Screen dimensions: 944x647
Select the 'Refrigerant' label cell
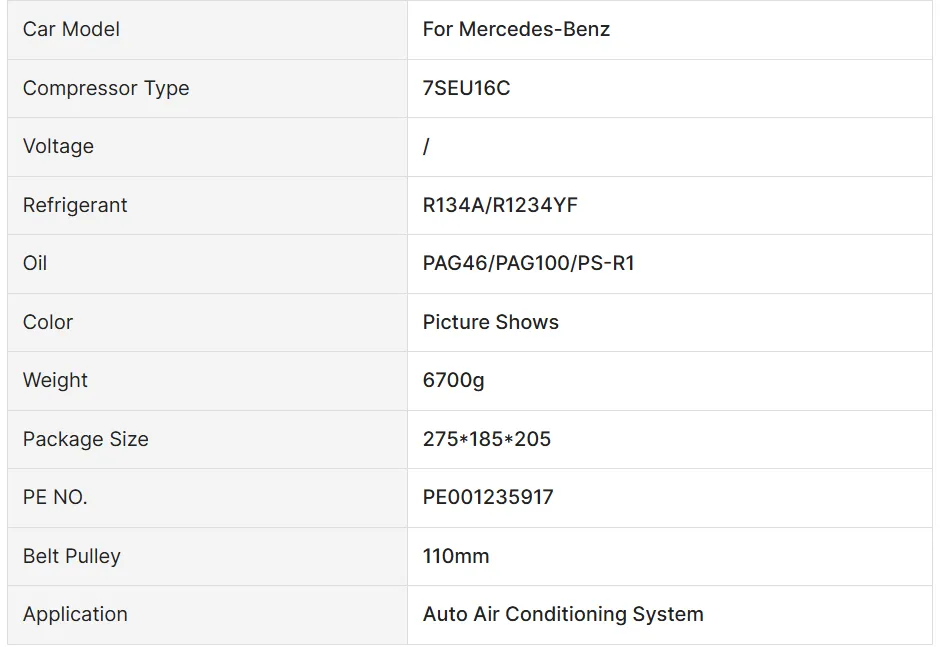tap(75, 205)
